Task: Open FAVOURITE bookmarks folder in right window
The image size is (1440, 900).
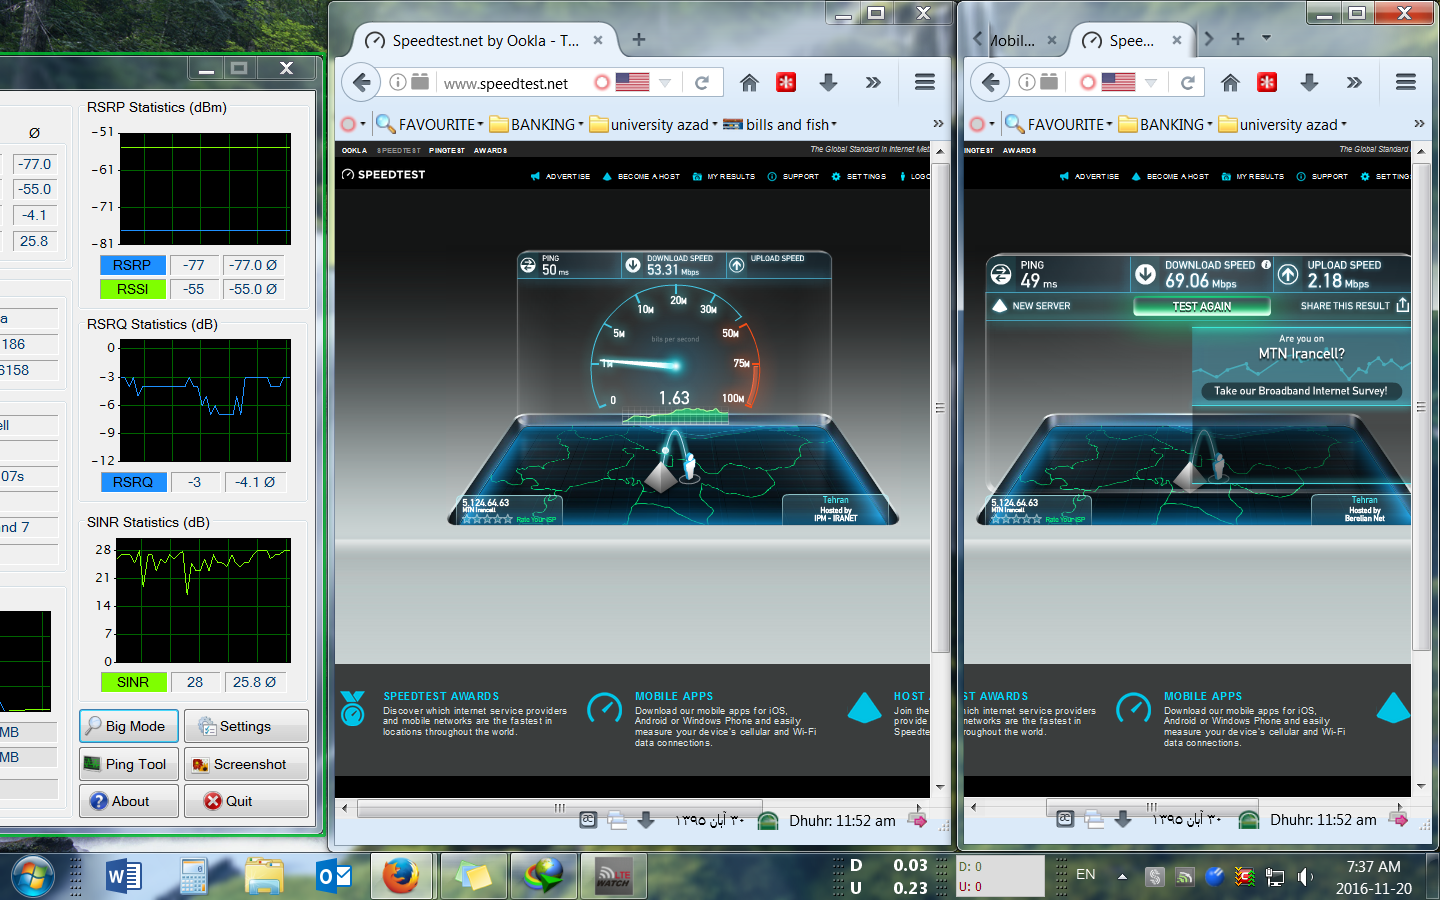Action: pyautogui.click(x=1059, y=124)
